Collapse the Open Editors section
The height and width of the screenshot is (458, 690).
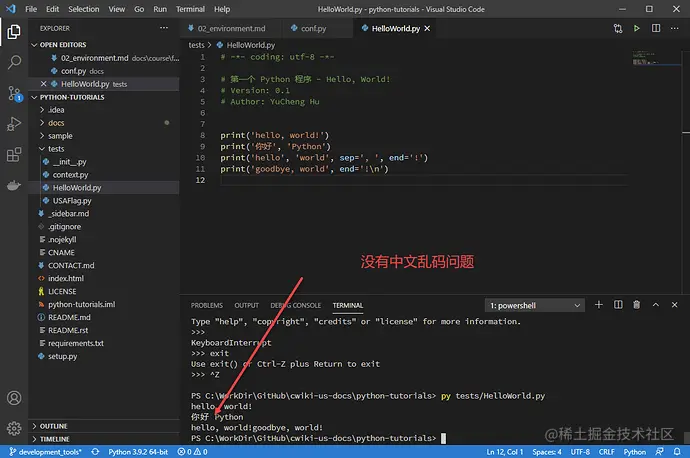pos(62,45)
